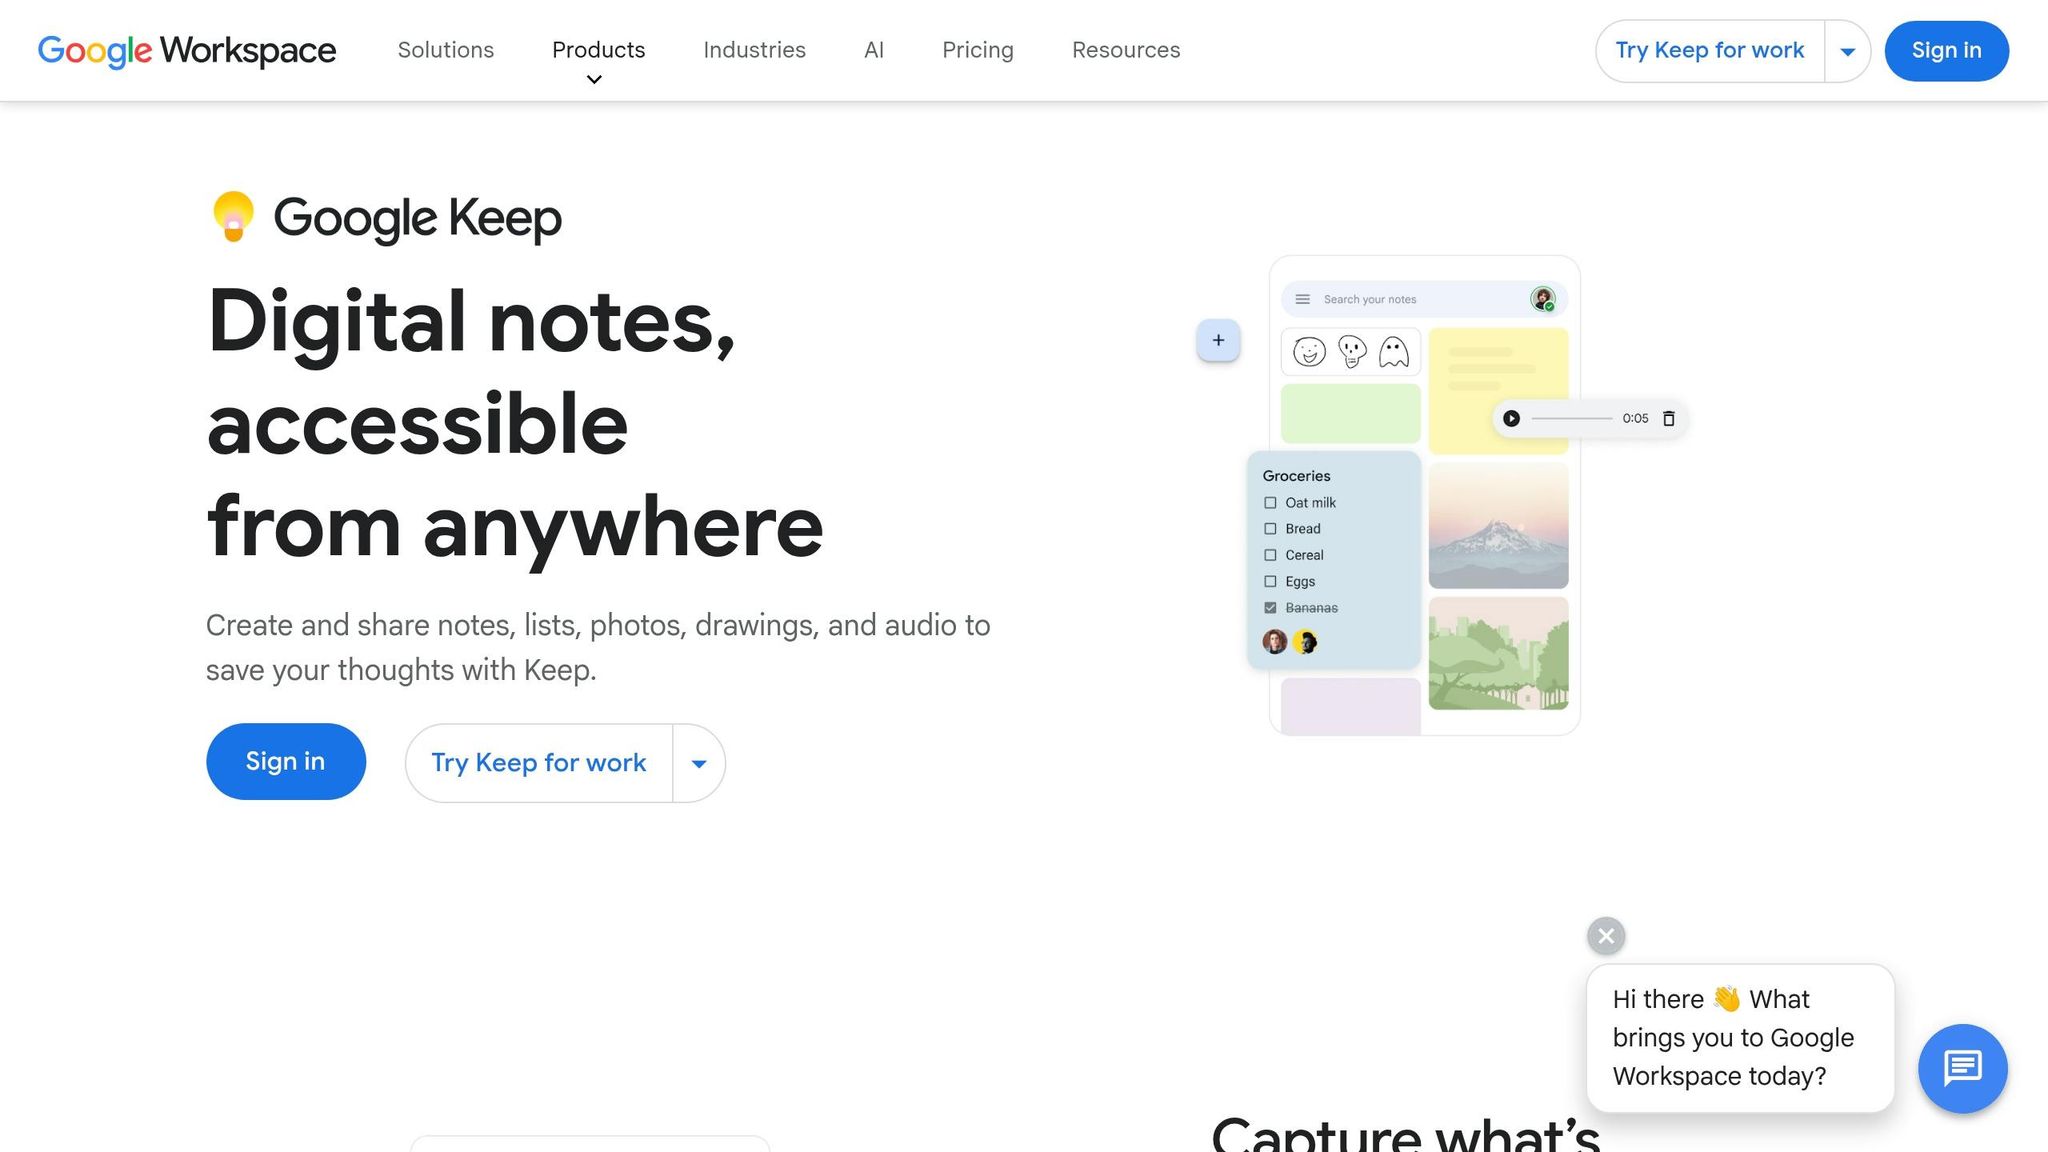Go to the Pricing page
Image resolution: width=2048 pixels, height=1152 pixels.
point(978,50)
